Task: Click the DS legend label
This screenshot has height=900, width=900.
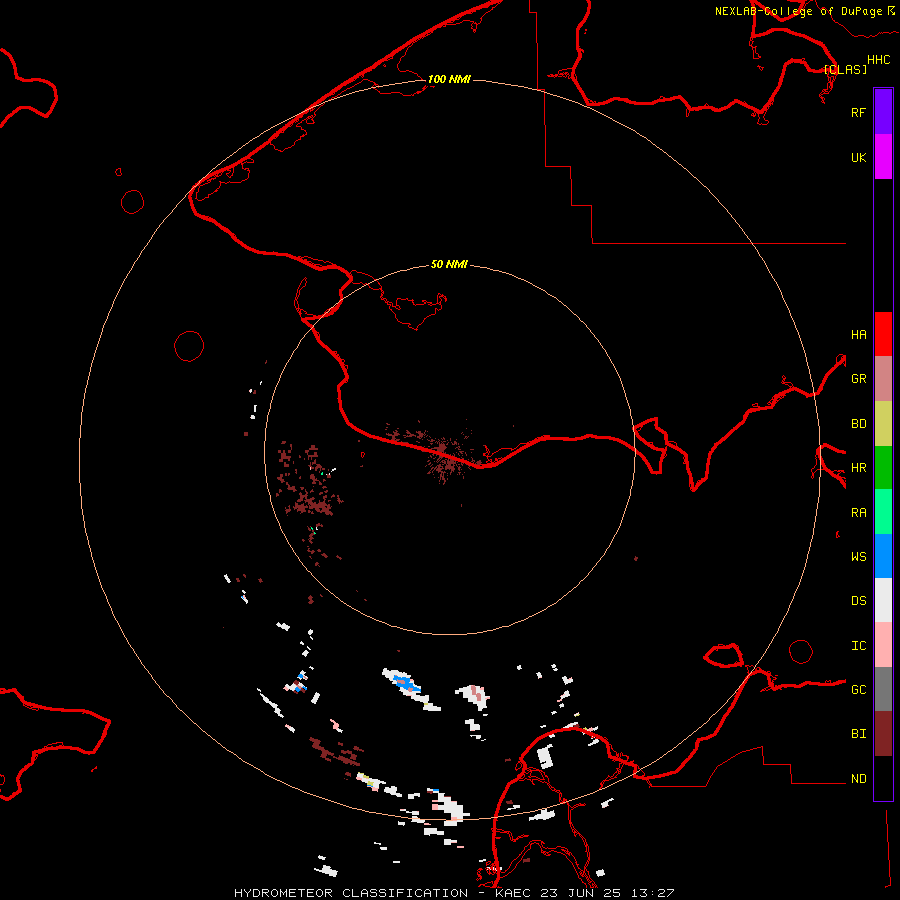Action: (x=858, y=600)
